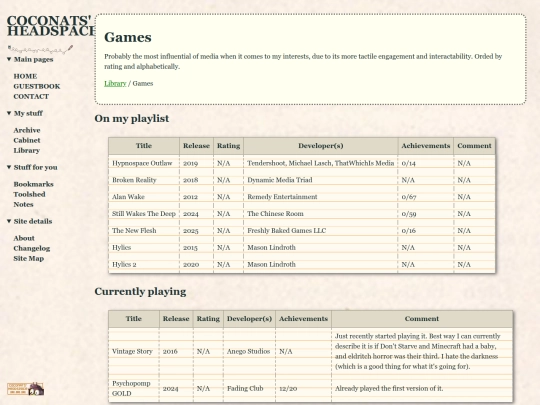Screen dimensions: 540x405
Task: Click the 0/14 achievements cell
Action: point(426,163)
